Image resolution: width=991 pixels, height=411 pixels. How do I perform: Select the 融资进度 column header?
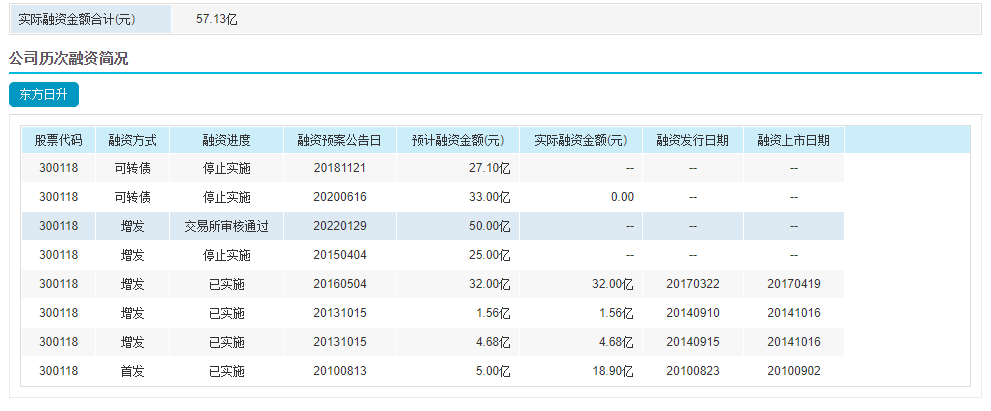[x=226, y=140]
